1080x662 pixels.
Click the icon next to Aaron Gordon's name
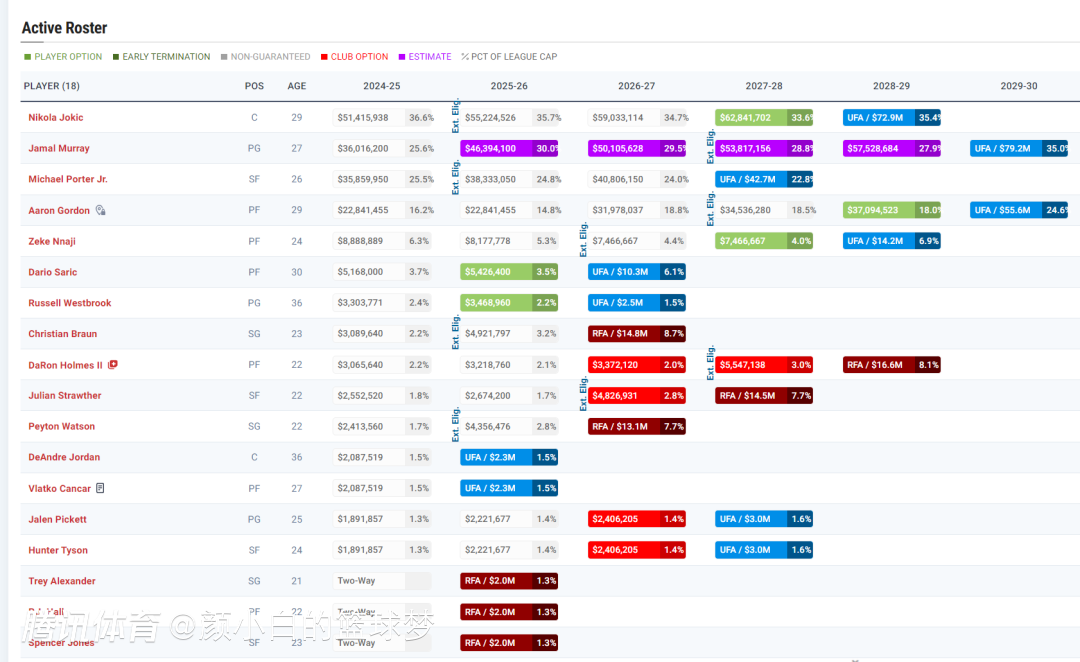click(x=101, y=211)
